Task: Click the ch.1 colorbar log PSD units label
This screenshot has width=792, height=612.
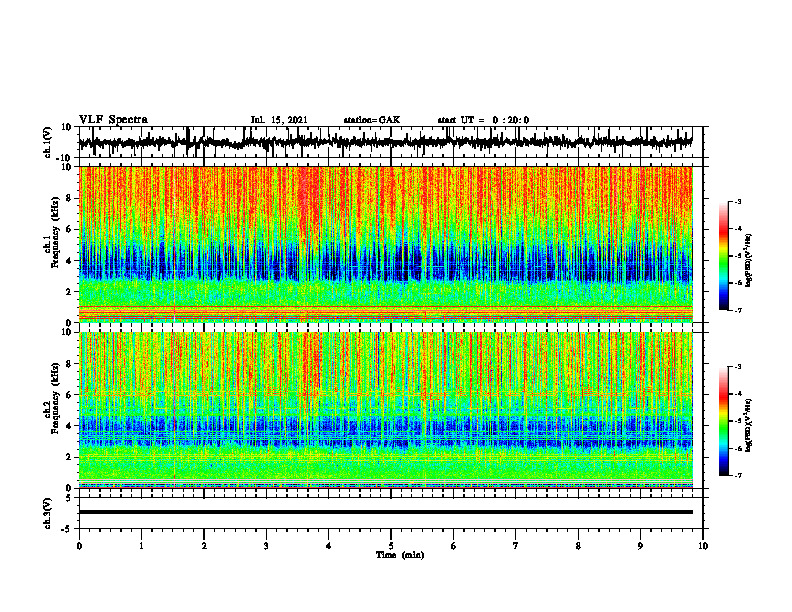Action: [x=749, y=260]
